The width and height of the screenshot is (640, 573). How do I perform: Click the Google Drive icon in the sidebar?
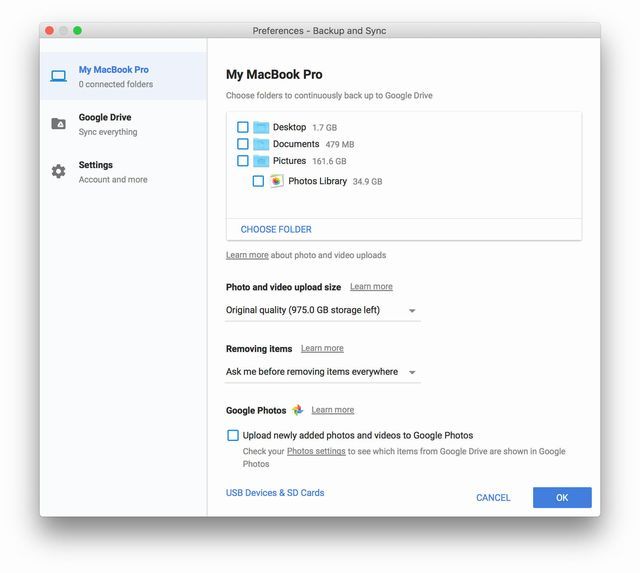[59, 124]
